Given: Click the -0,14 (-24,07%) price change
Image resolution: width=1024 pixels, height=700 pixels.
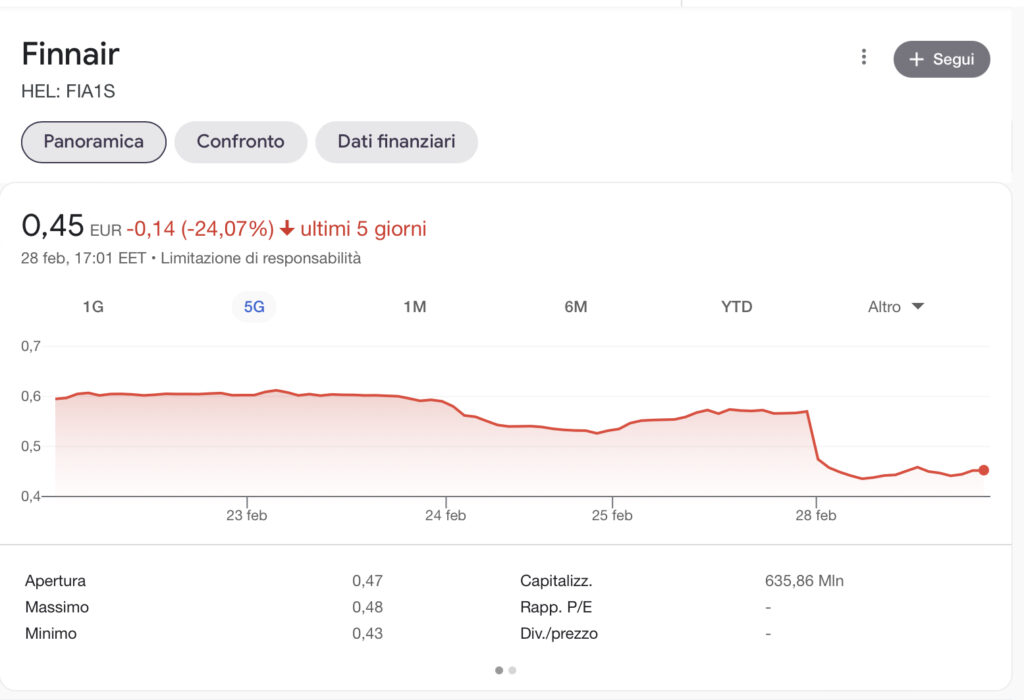Looking at the screenshot, I should [x=200, y=229].
